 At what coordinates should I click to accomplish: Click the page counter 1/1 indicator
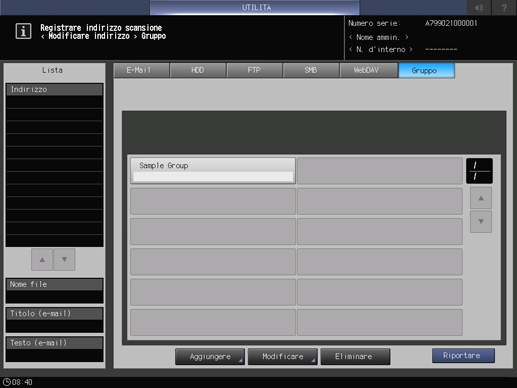[x=479, y=171]
